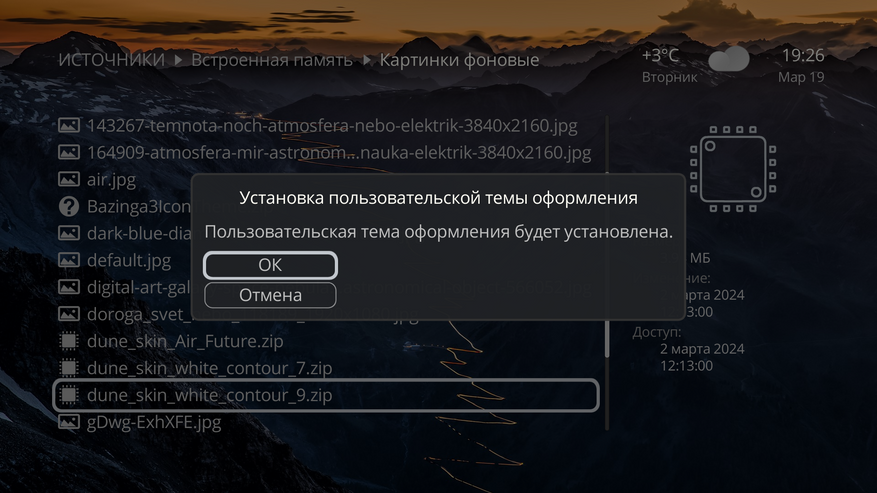Open the weather cloud icon
The width and height of the screenshot is (877, 493).
(x=729, y=58)
